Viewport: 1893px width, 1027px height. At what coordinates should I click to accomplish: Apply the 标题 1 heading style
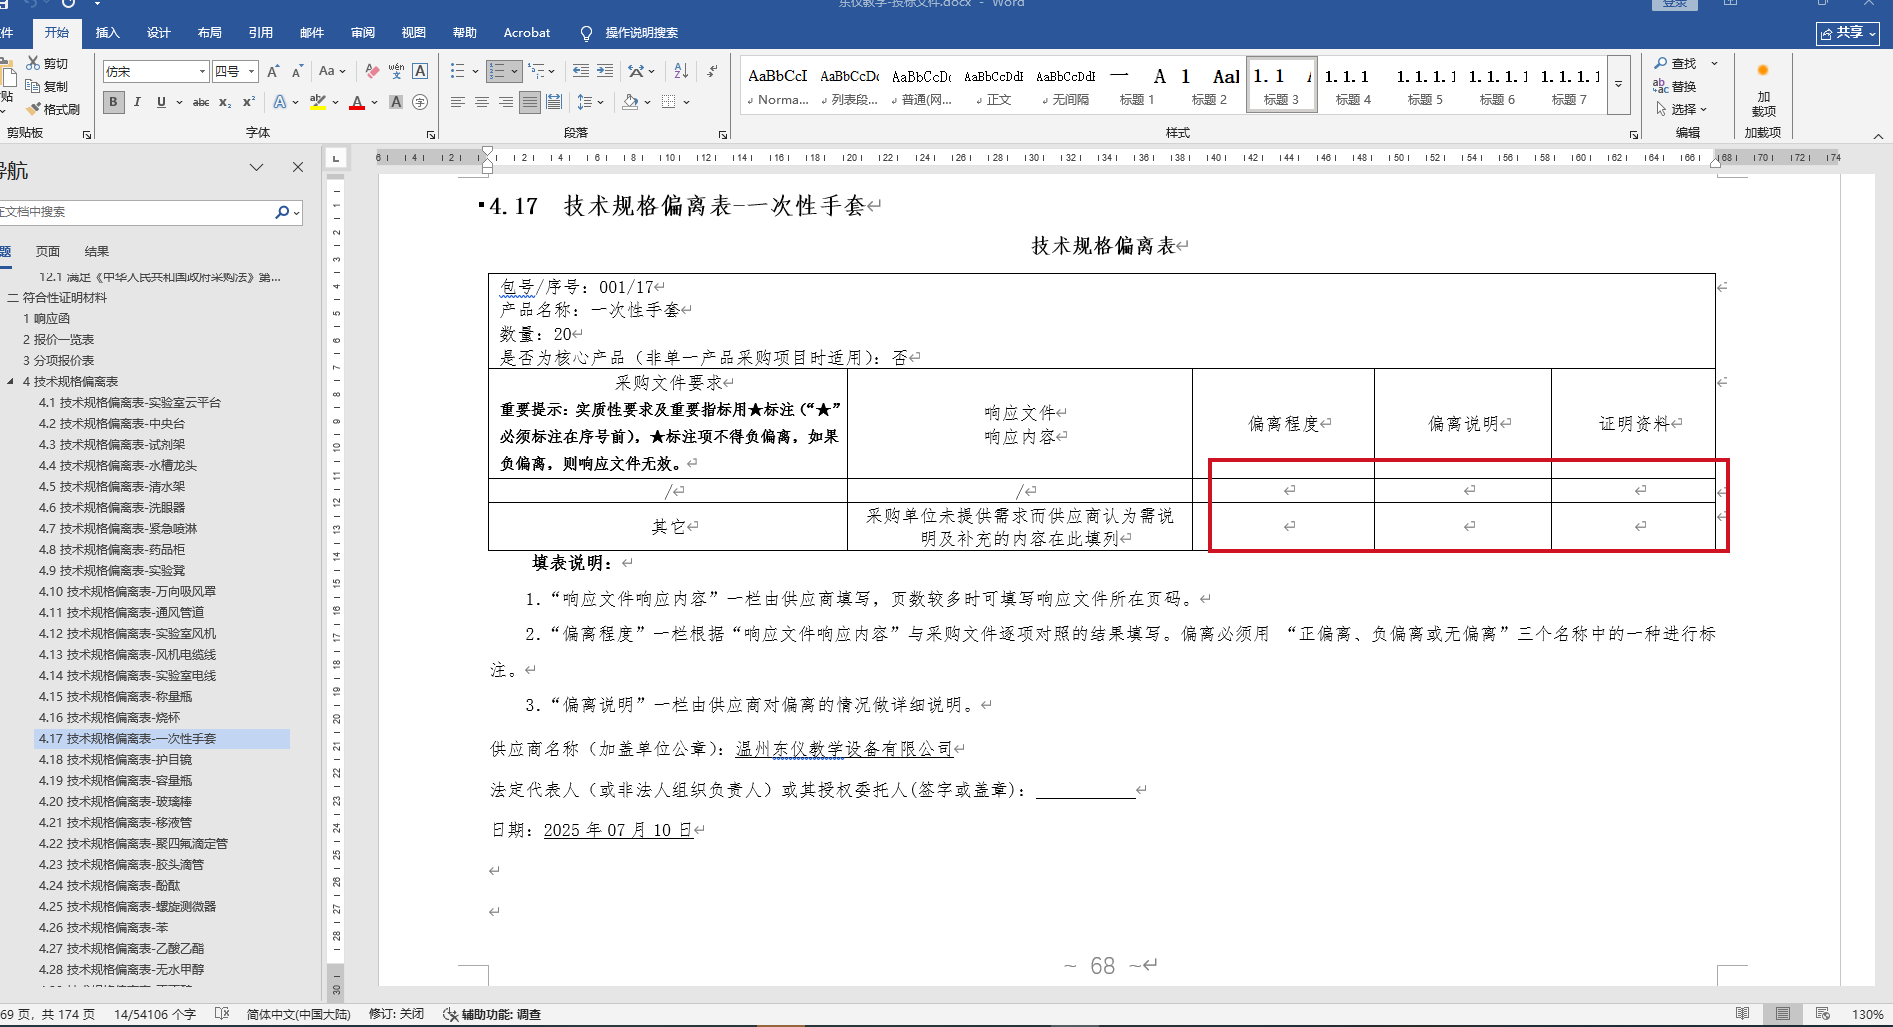[1137, 85]
